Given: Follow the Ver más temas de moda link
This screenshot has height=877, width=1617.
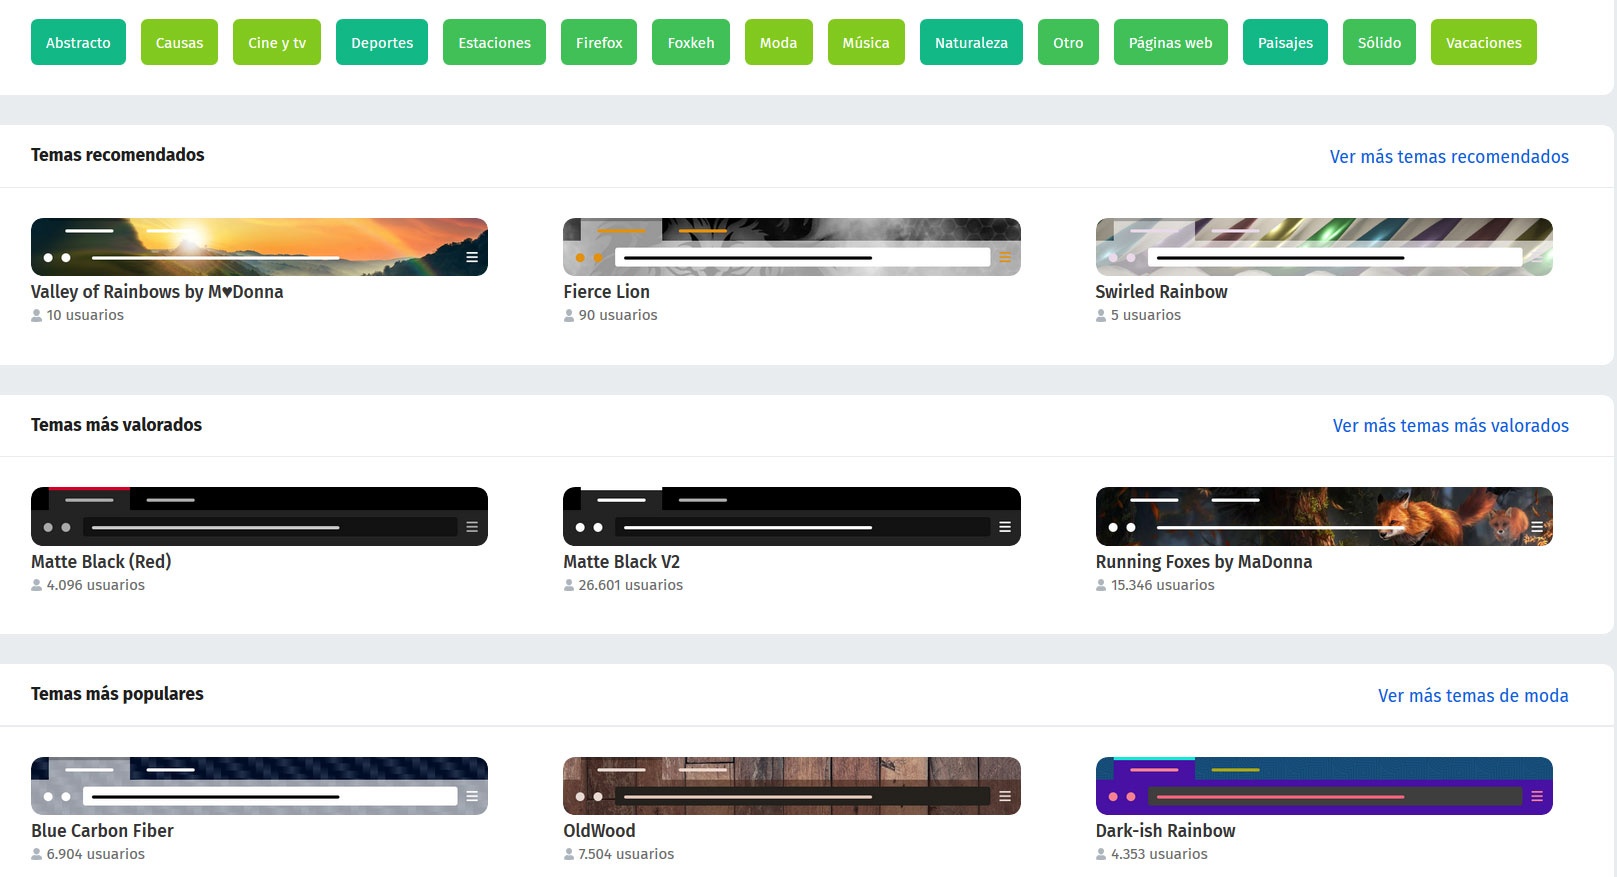Looking at the screenshot, I should pyautogui.click(x=1473, y=695).
